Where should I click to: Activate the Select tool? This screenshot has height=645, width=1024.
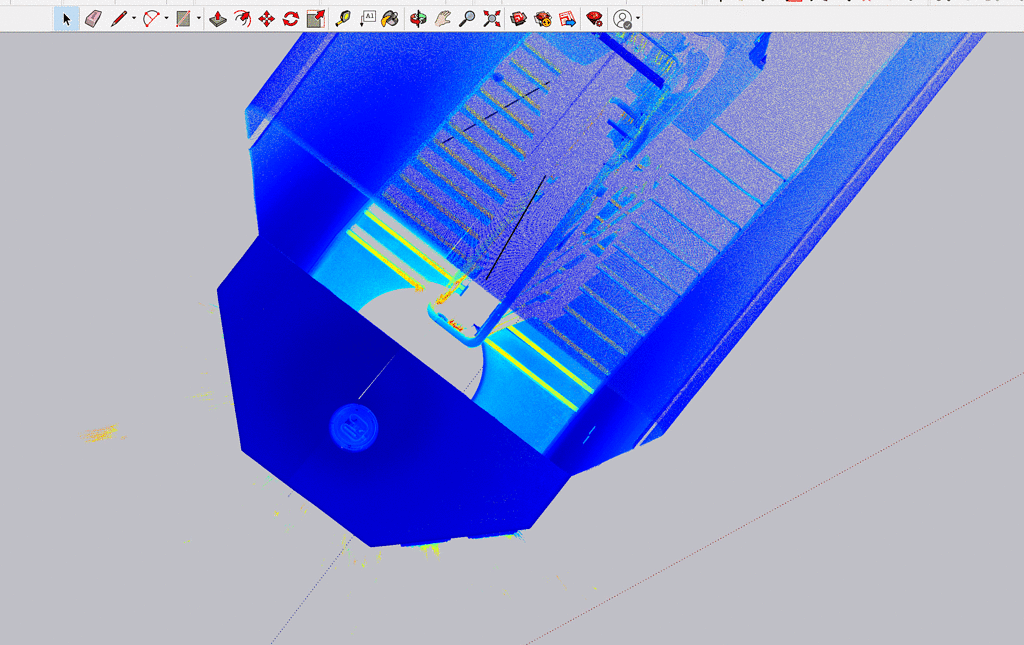coord(66,17)
